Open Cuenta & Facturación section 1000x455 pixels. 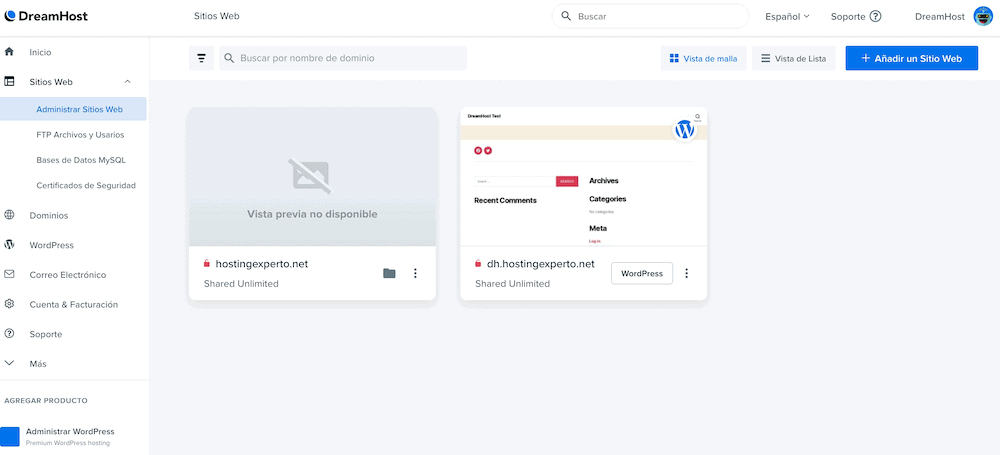click(73, 304)
